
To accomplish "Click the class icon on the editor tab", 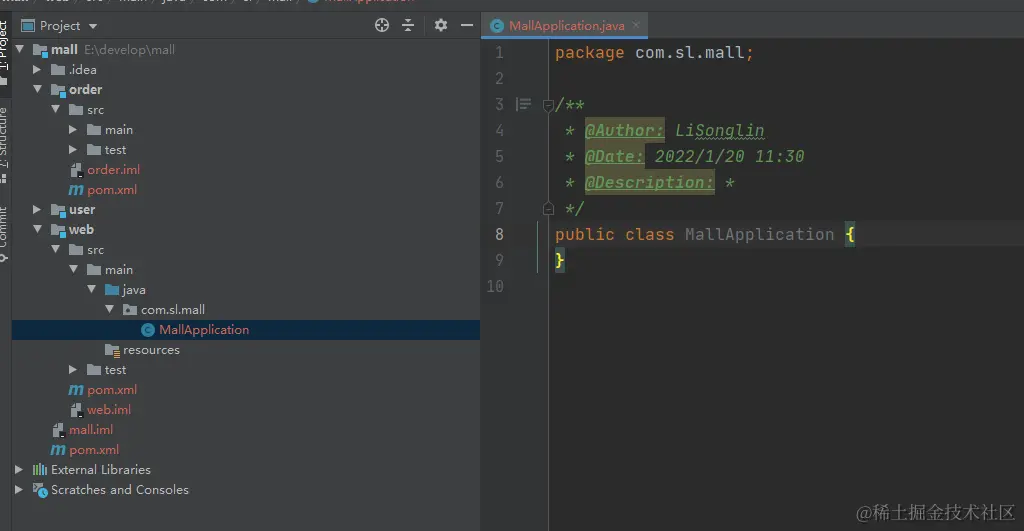I will tap(497, 25).
